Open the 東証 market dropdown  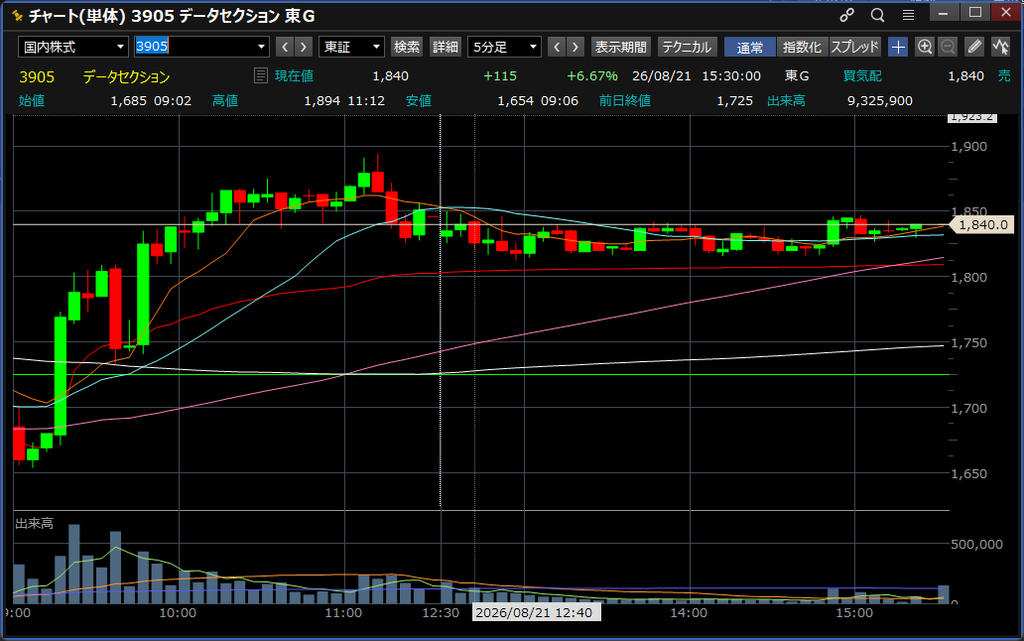click(351, 47)
